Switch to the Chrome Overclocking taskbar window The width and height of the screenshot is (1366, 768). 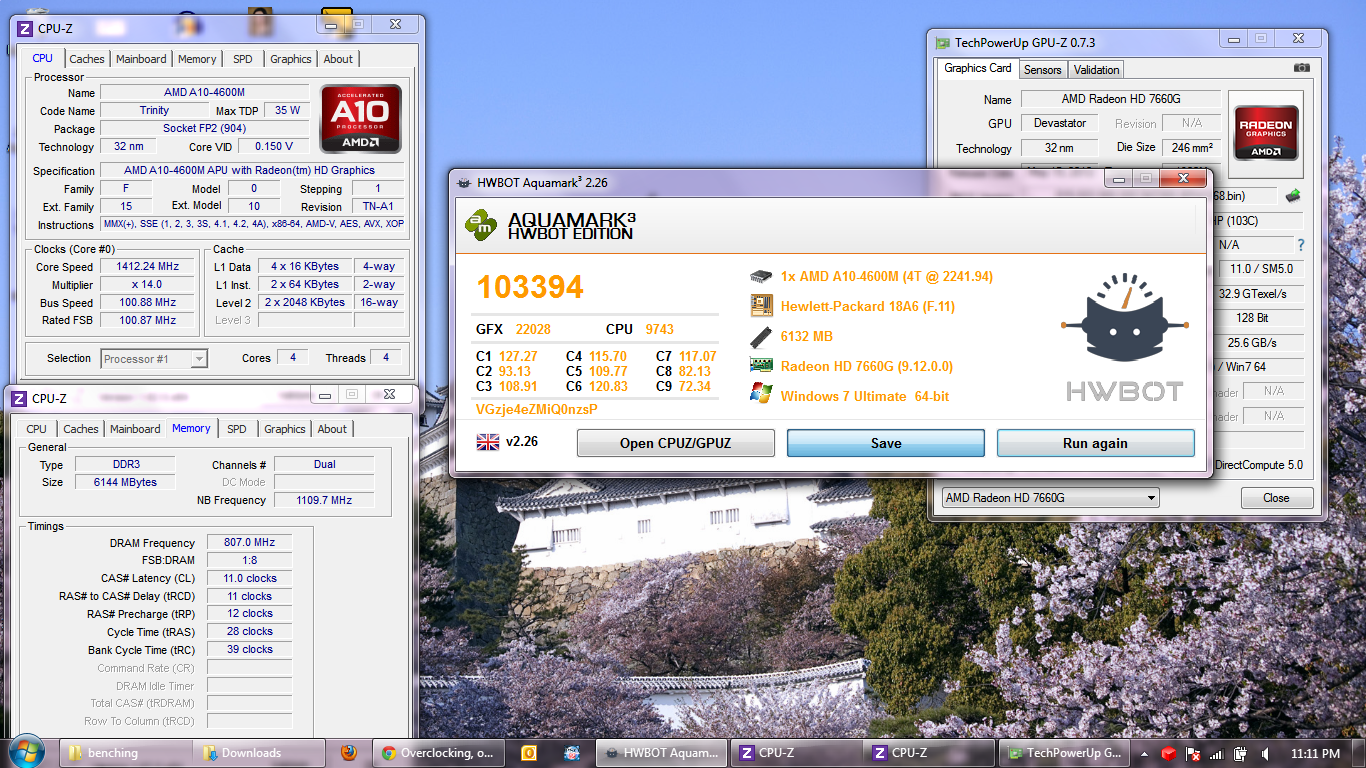[437, 753]
